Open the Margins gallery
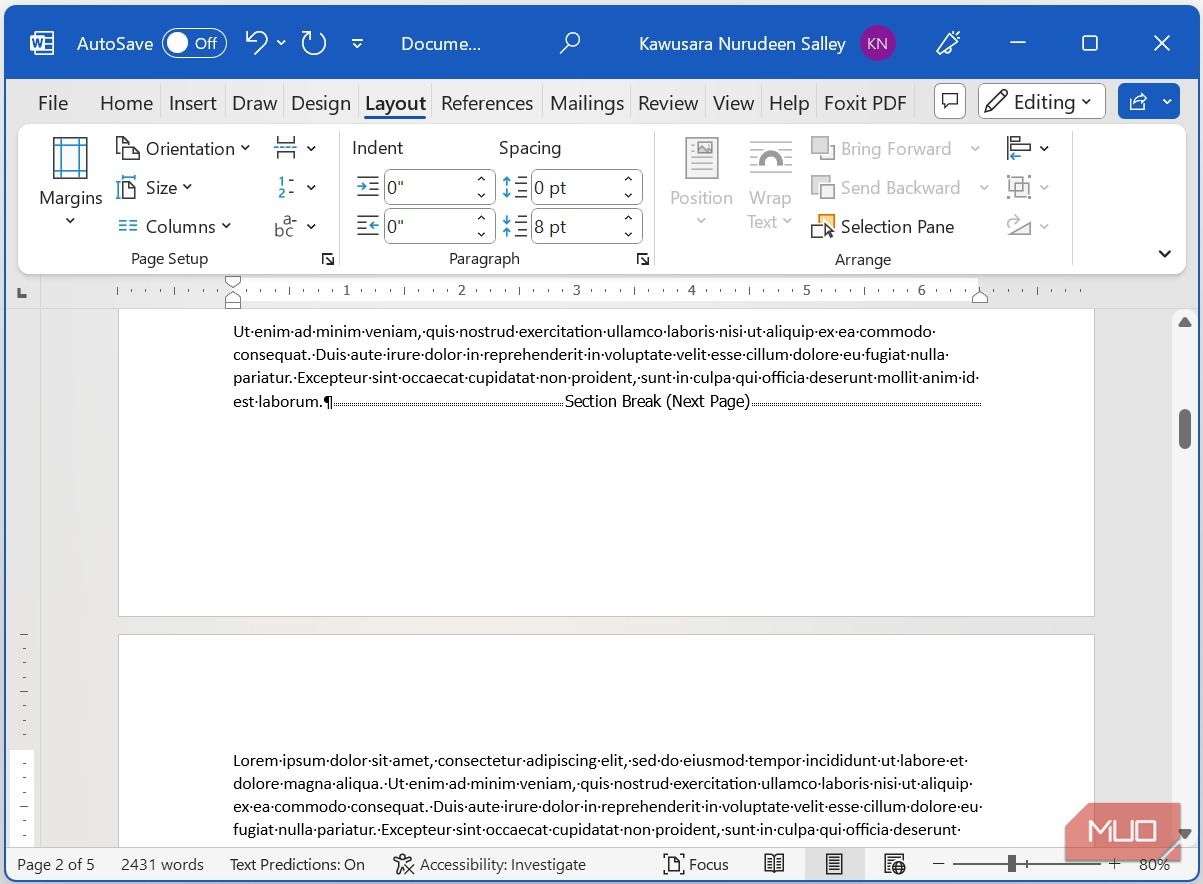 tap(70, 182)
